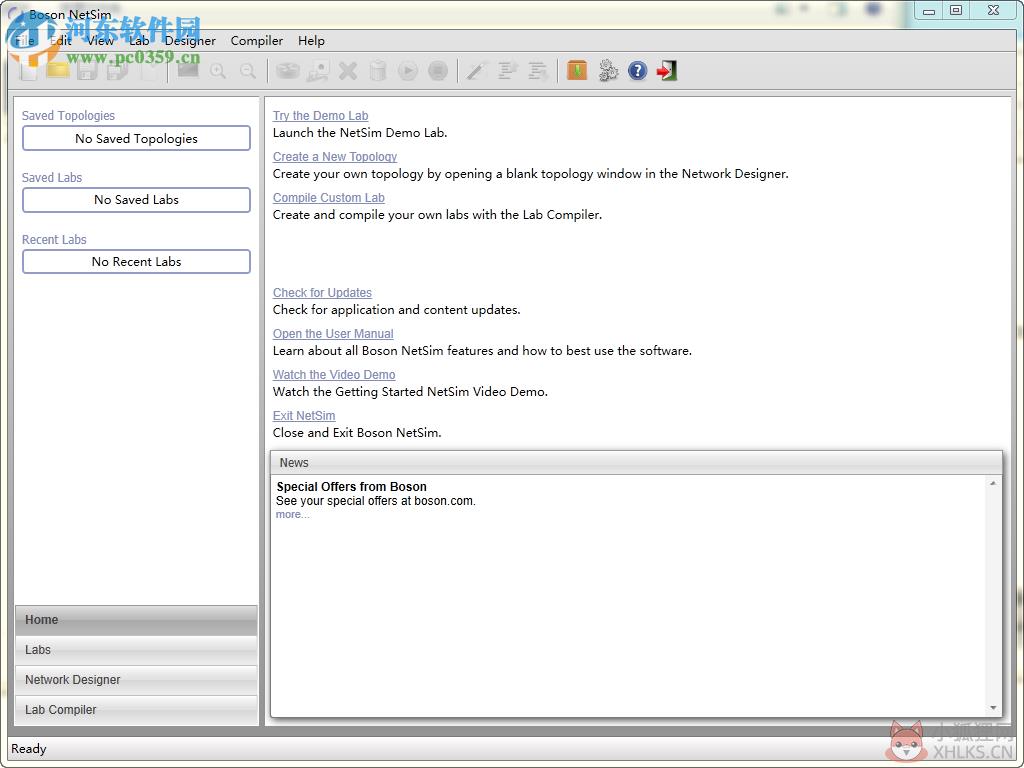Switch to the Network Designer tab
1024x768 pixels.
tap(136, 680)
